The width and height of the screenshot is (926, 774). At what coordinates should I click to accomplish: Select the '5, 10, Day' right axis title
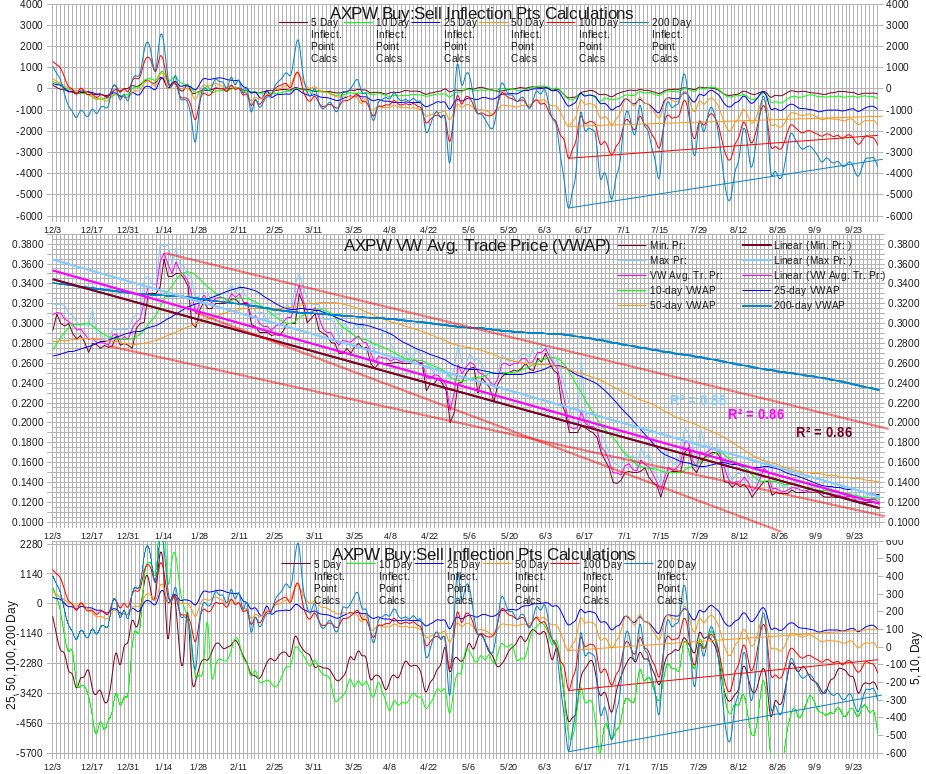(914, 655)
